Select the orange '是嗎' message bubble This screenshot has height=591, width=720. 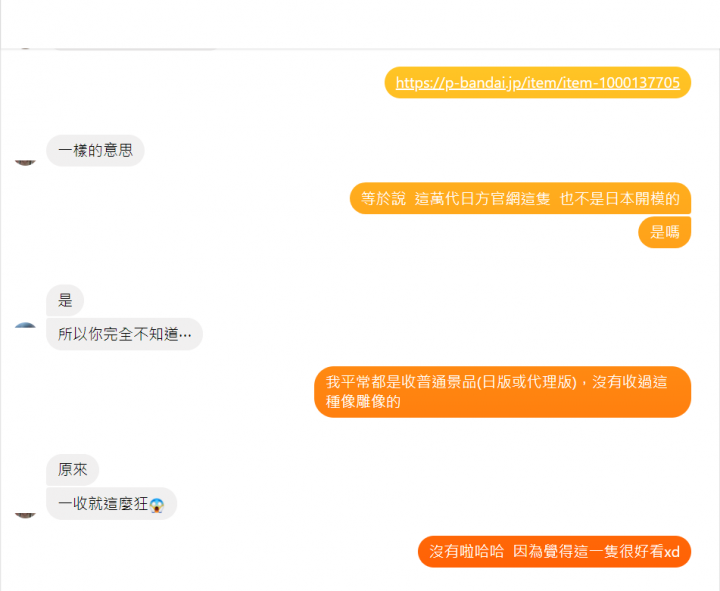tap(664, 232)
